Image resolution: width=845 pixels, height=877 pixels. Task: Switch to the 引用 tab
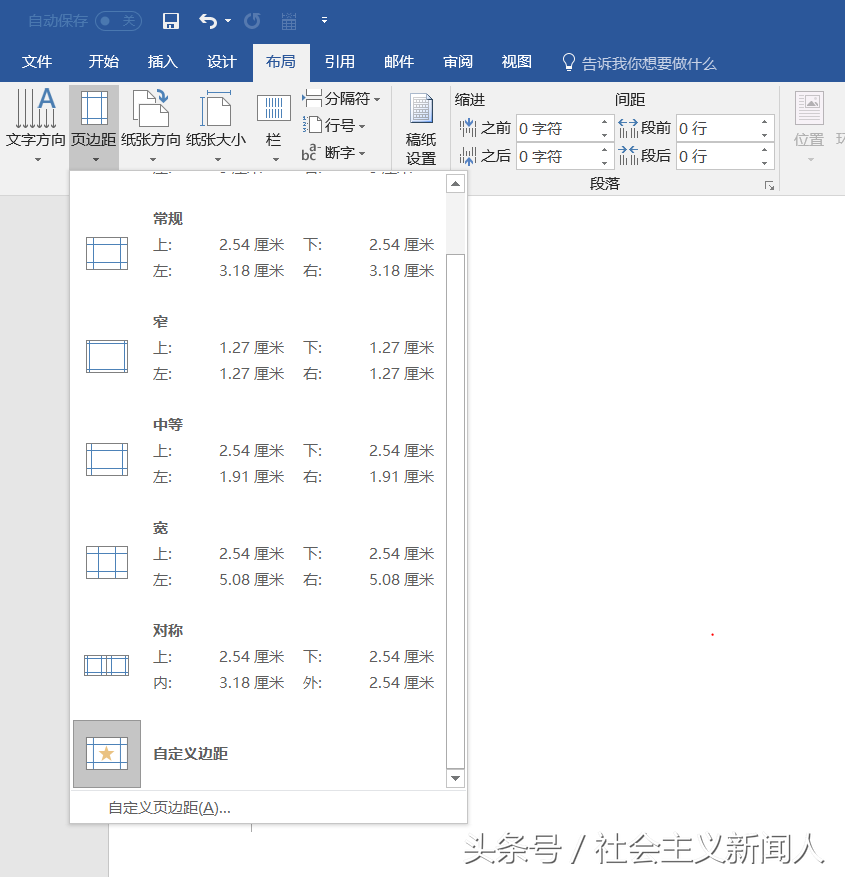340,62
